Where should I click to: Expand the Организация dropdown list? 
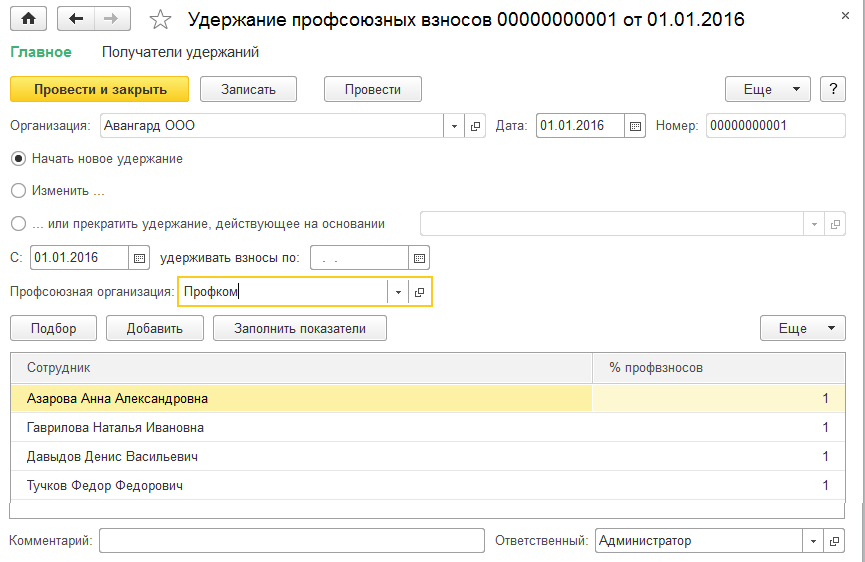[454, 126]
